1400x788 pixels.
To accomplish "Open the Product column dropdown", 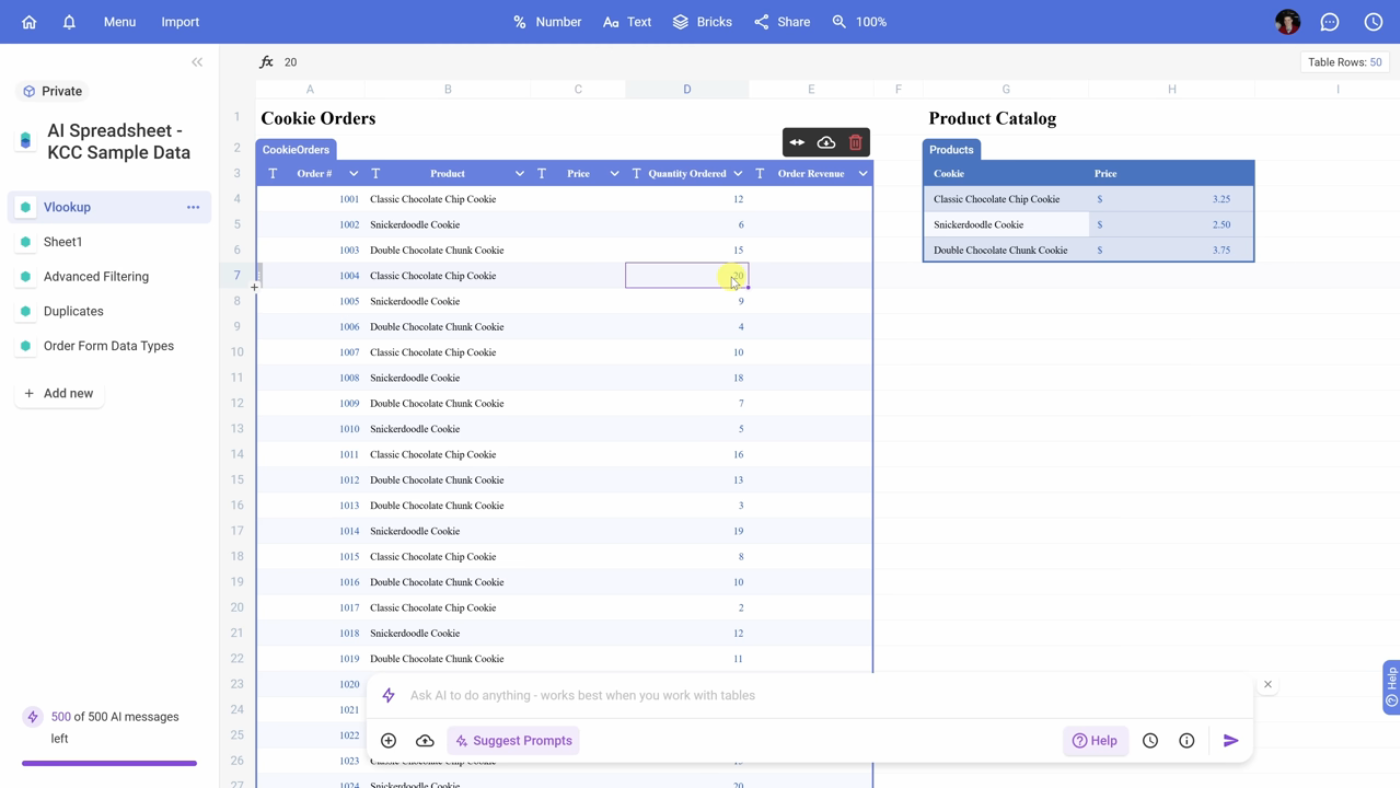I will 519,174.
